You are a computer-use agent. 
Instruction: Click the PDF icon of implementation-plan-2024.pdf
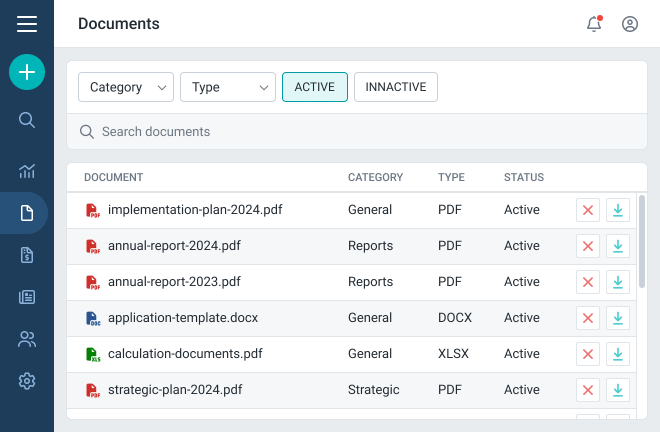93,210
